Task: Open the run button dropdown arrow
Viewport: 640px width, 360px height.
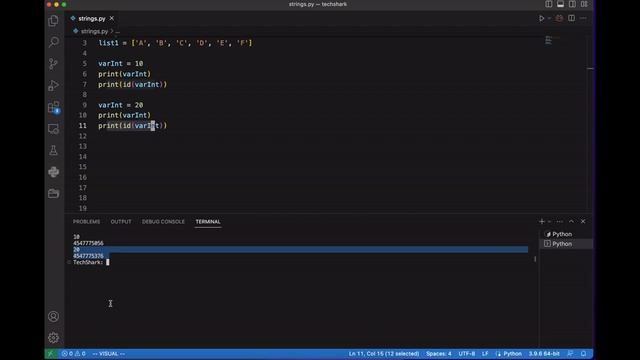Action: pyautogui.click(x=549, y=18)
